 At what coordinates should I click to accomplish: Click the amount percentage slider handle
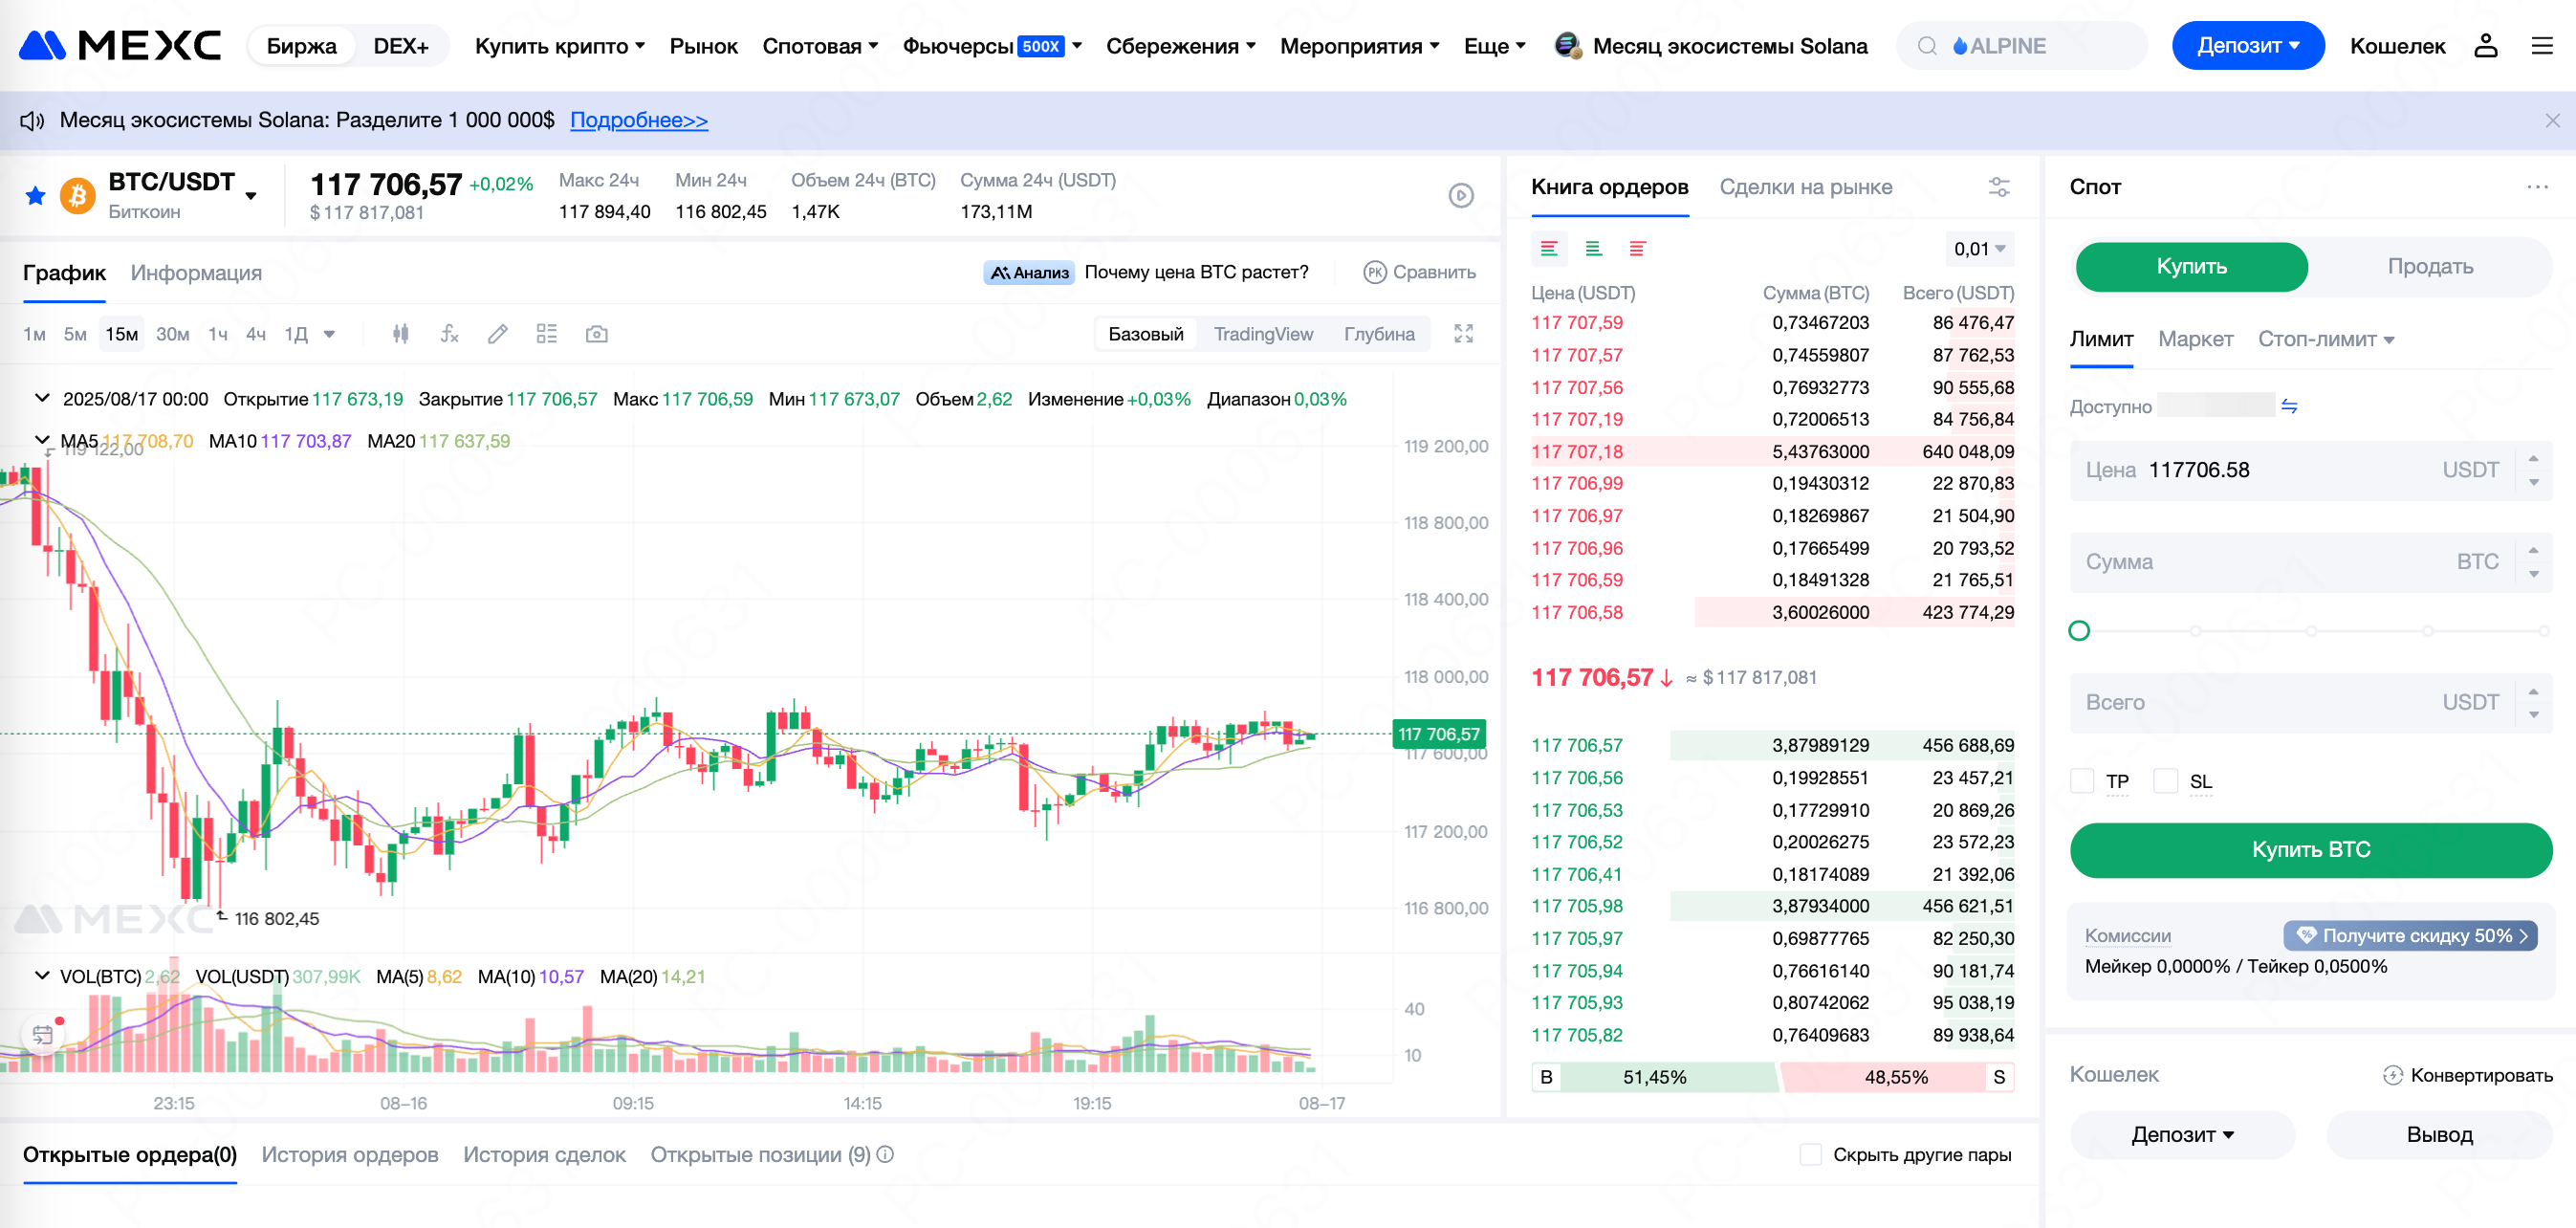pyautogui.click(x=2079, y=631)
